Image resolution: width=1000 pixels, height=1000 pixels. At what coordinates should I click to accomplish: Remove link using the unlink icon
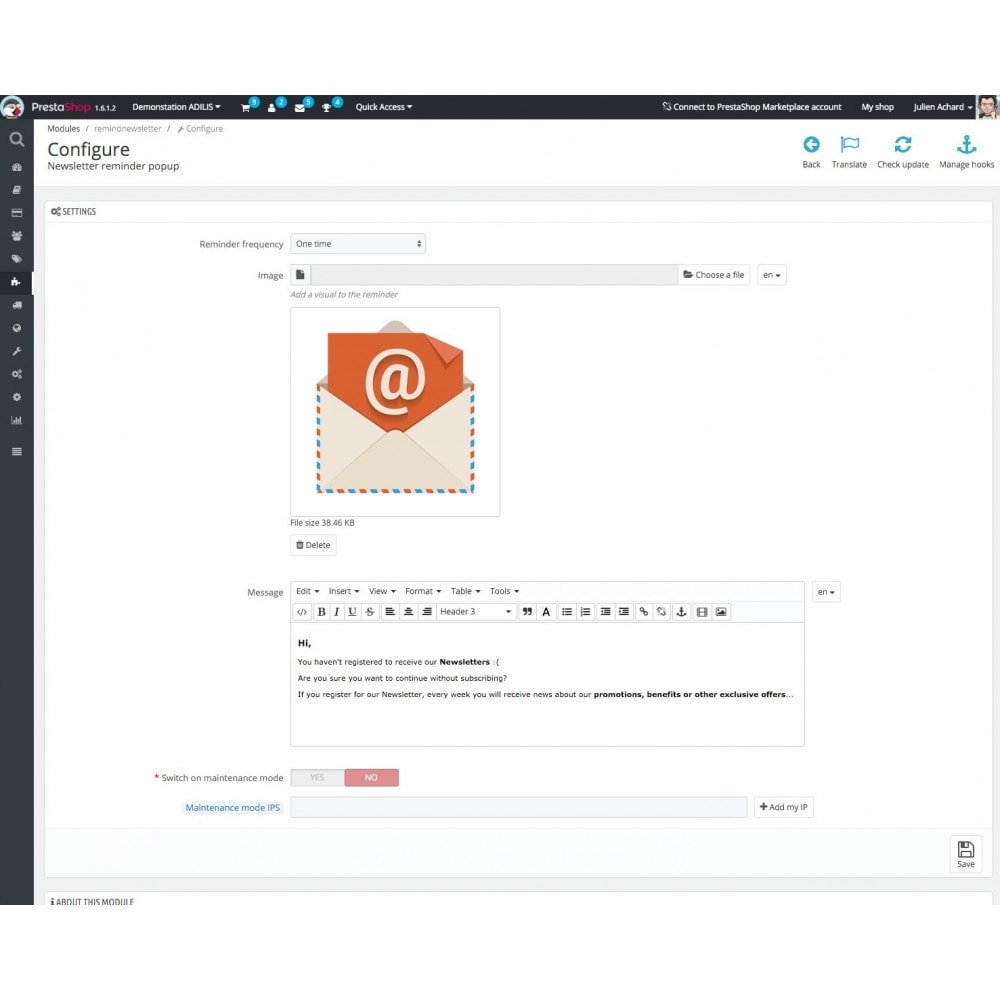click(662, 612)
